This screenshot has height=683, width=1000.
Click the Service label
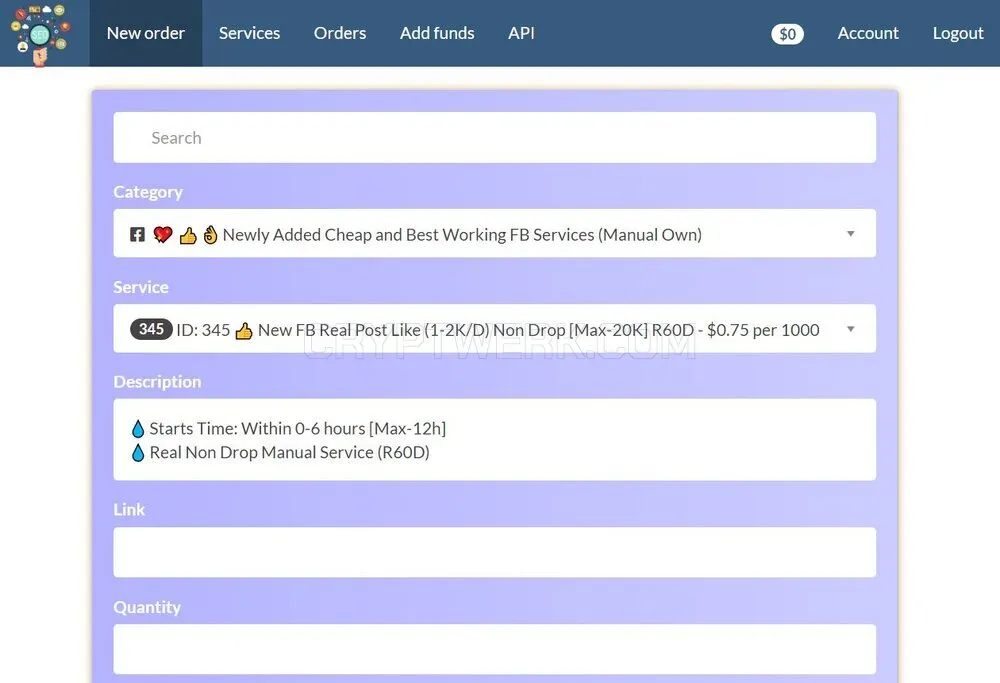141,287
